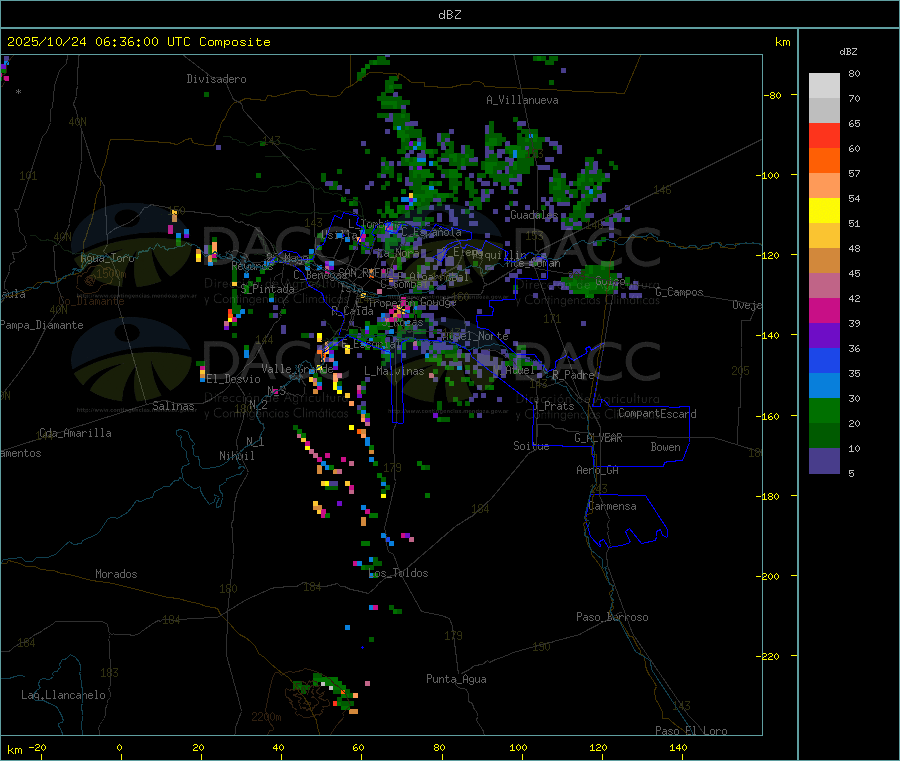Click the Agua_Toro map label
The height and width of the screenshot is (761, 900).
point(107,258)
